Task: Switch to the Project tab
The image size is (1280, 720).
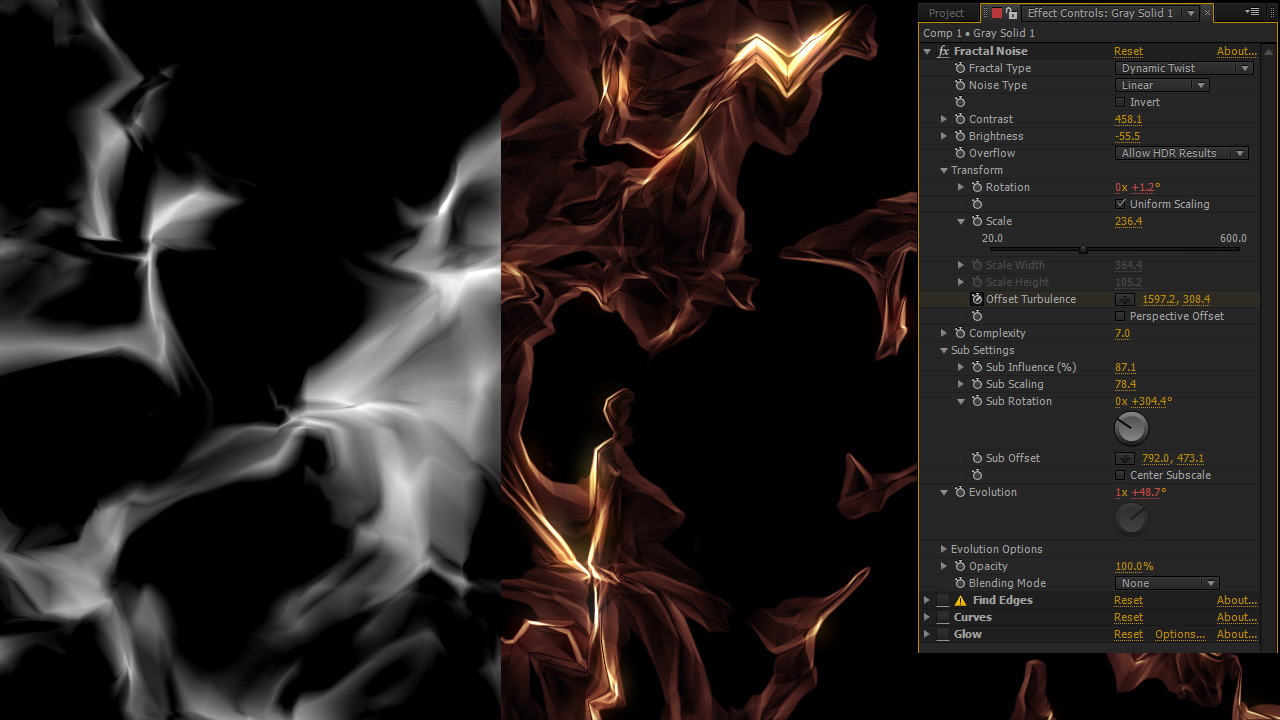Action: tap(946, 13)
